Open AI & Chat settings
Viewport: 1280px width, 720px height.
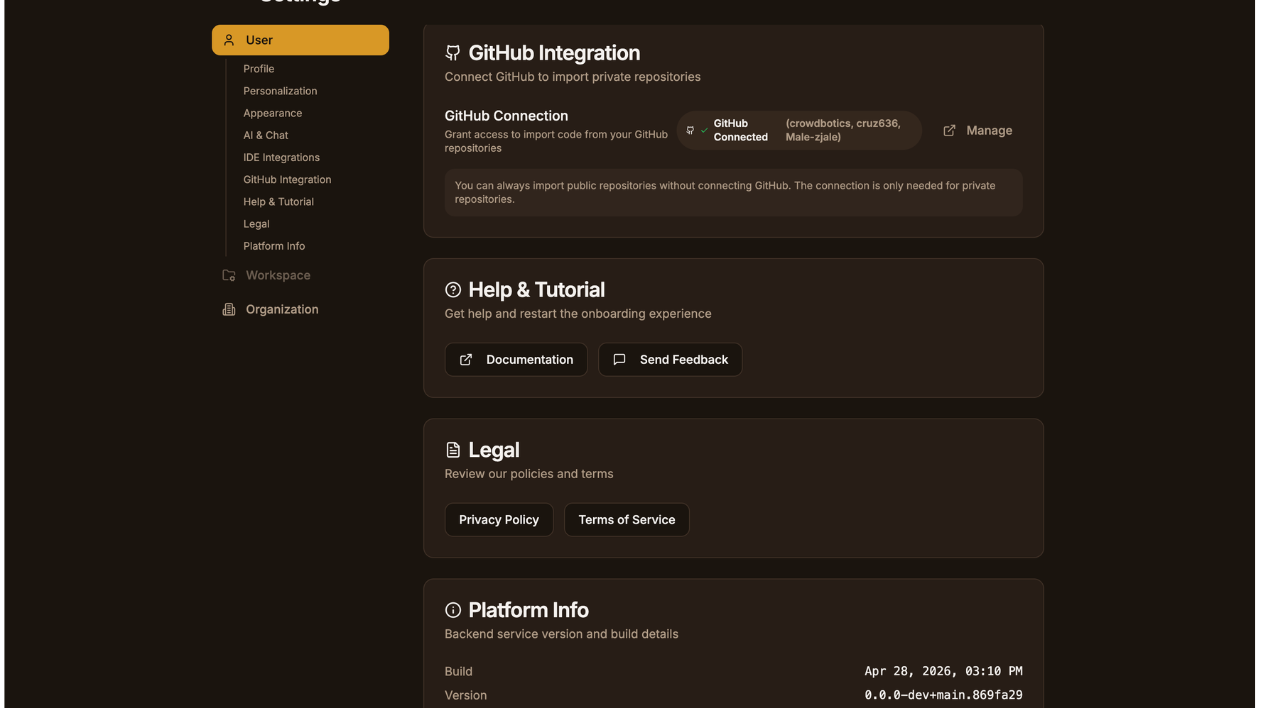pos(265,135)
